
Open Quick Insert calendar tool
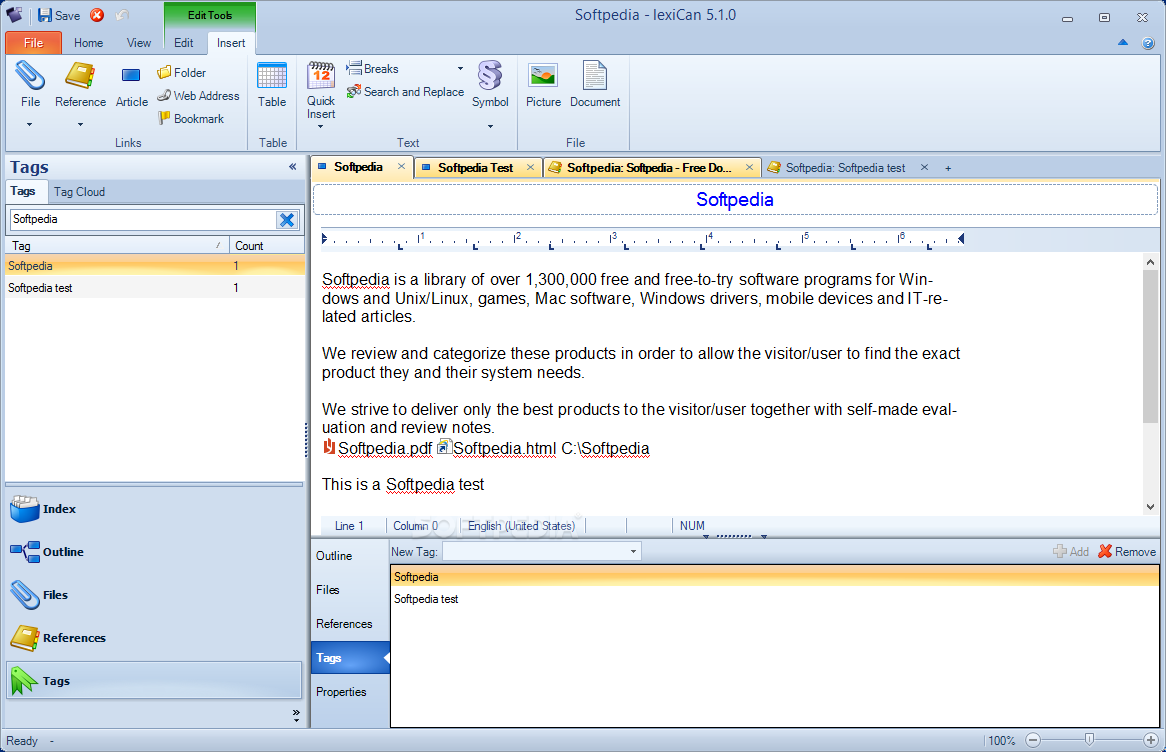(321, 89)
